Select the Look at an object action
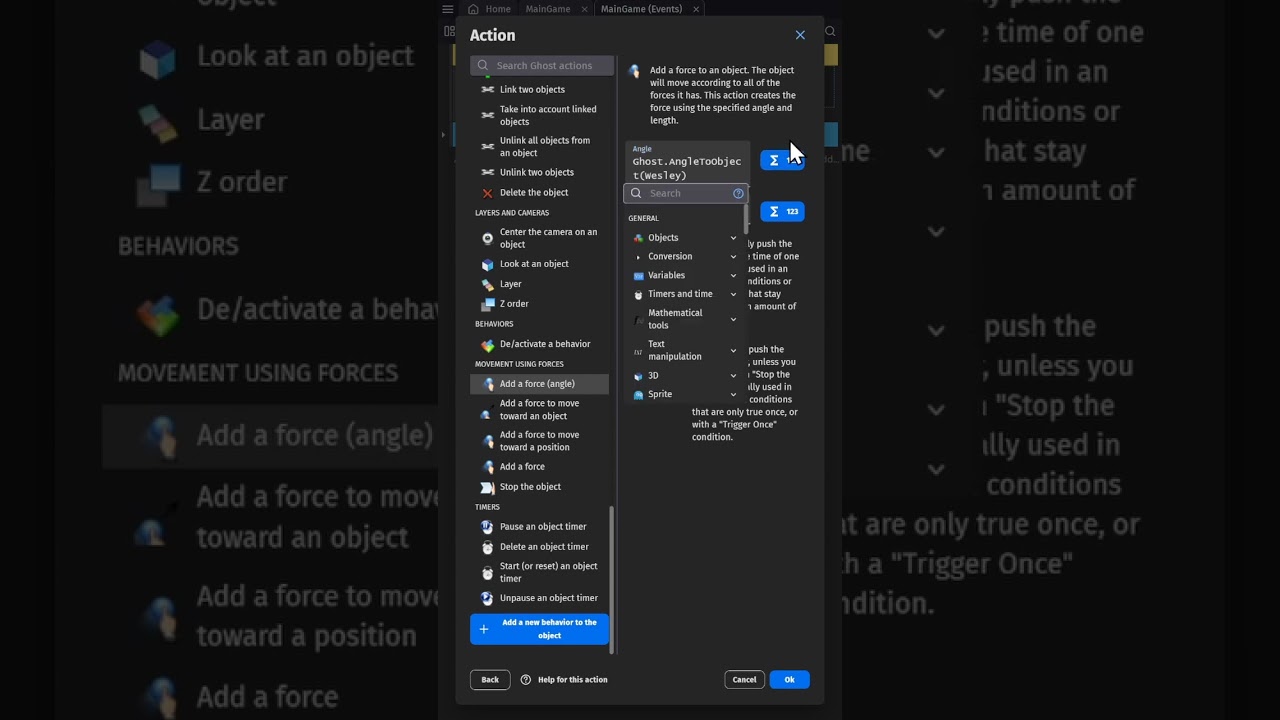The height and width of the screenshot is (720, 1280). [x=539, y=264]
